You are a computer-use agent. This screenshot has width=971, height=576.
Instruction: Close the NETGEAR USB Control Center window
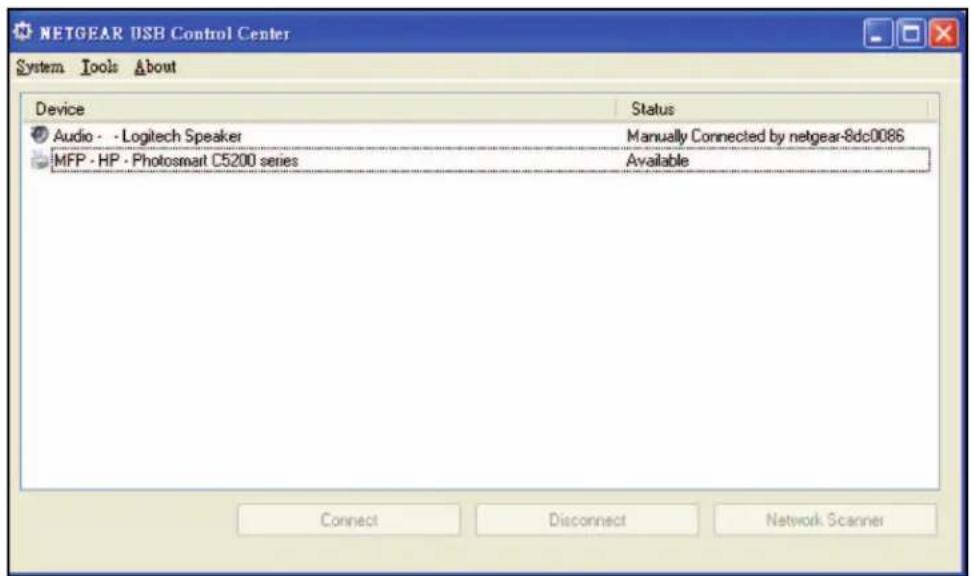pyautogui.click(x=943, y=33)
